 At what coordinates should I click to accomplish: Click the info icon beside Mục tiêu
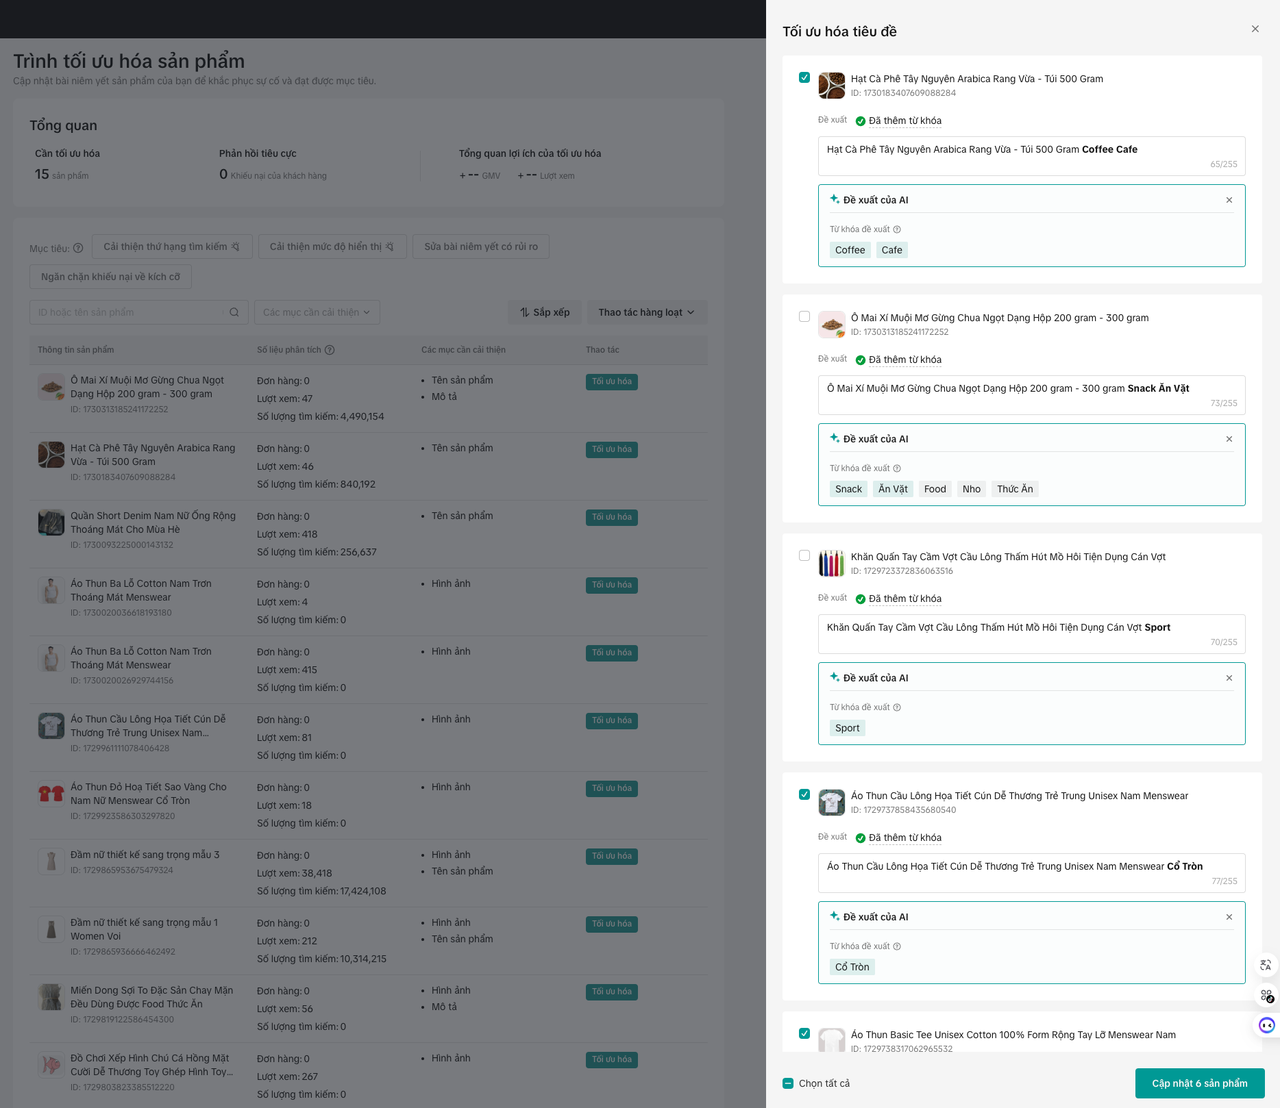(78, 248)
